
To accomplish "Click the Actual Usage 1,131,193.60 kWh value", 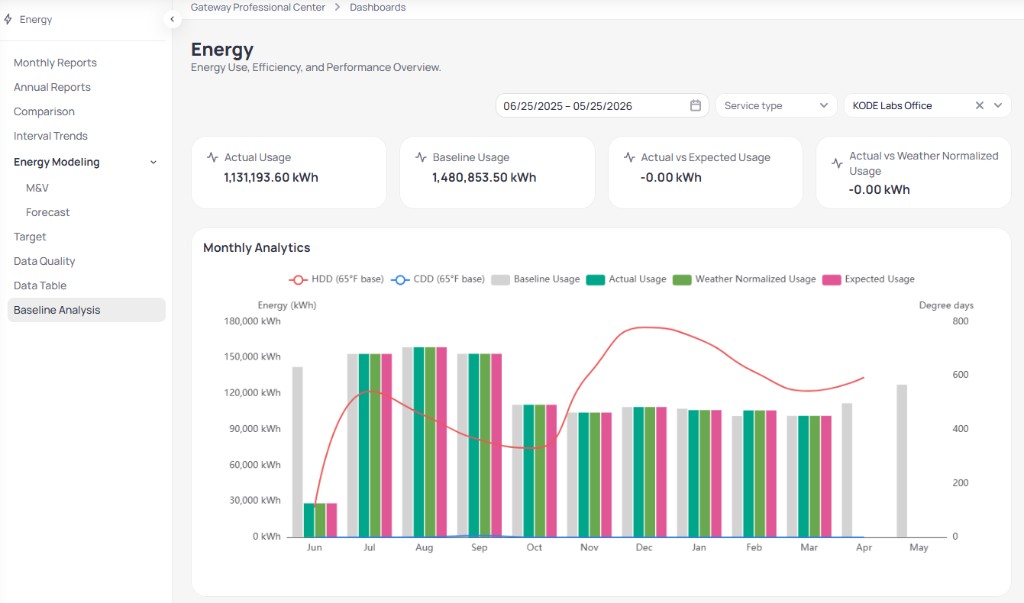I will click(x=270, y=177).
